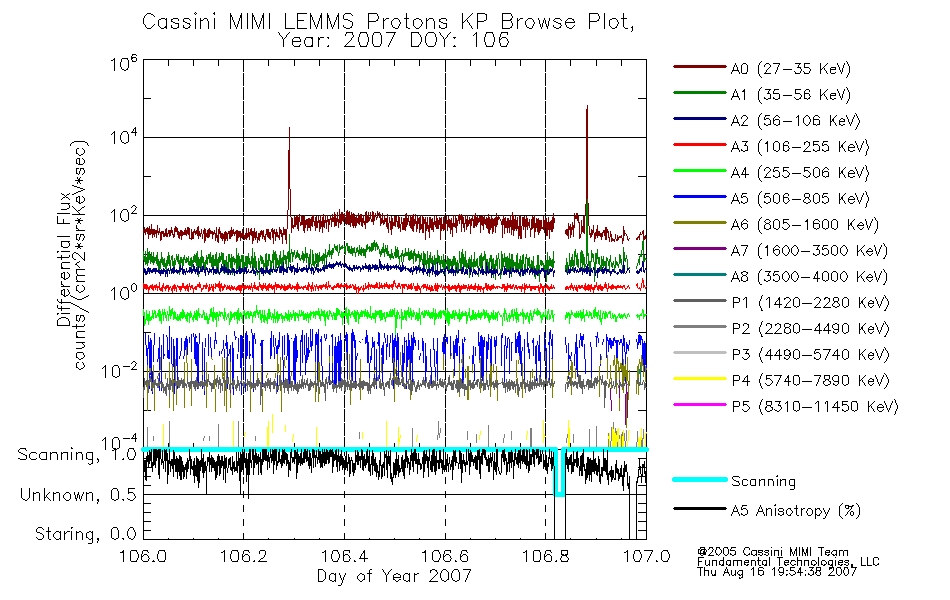Image resolution: width=950 pixels, height=600 pixels.
Task: Click the teal A8 legend line
Action: click(699, 275)
